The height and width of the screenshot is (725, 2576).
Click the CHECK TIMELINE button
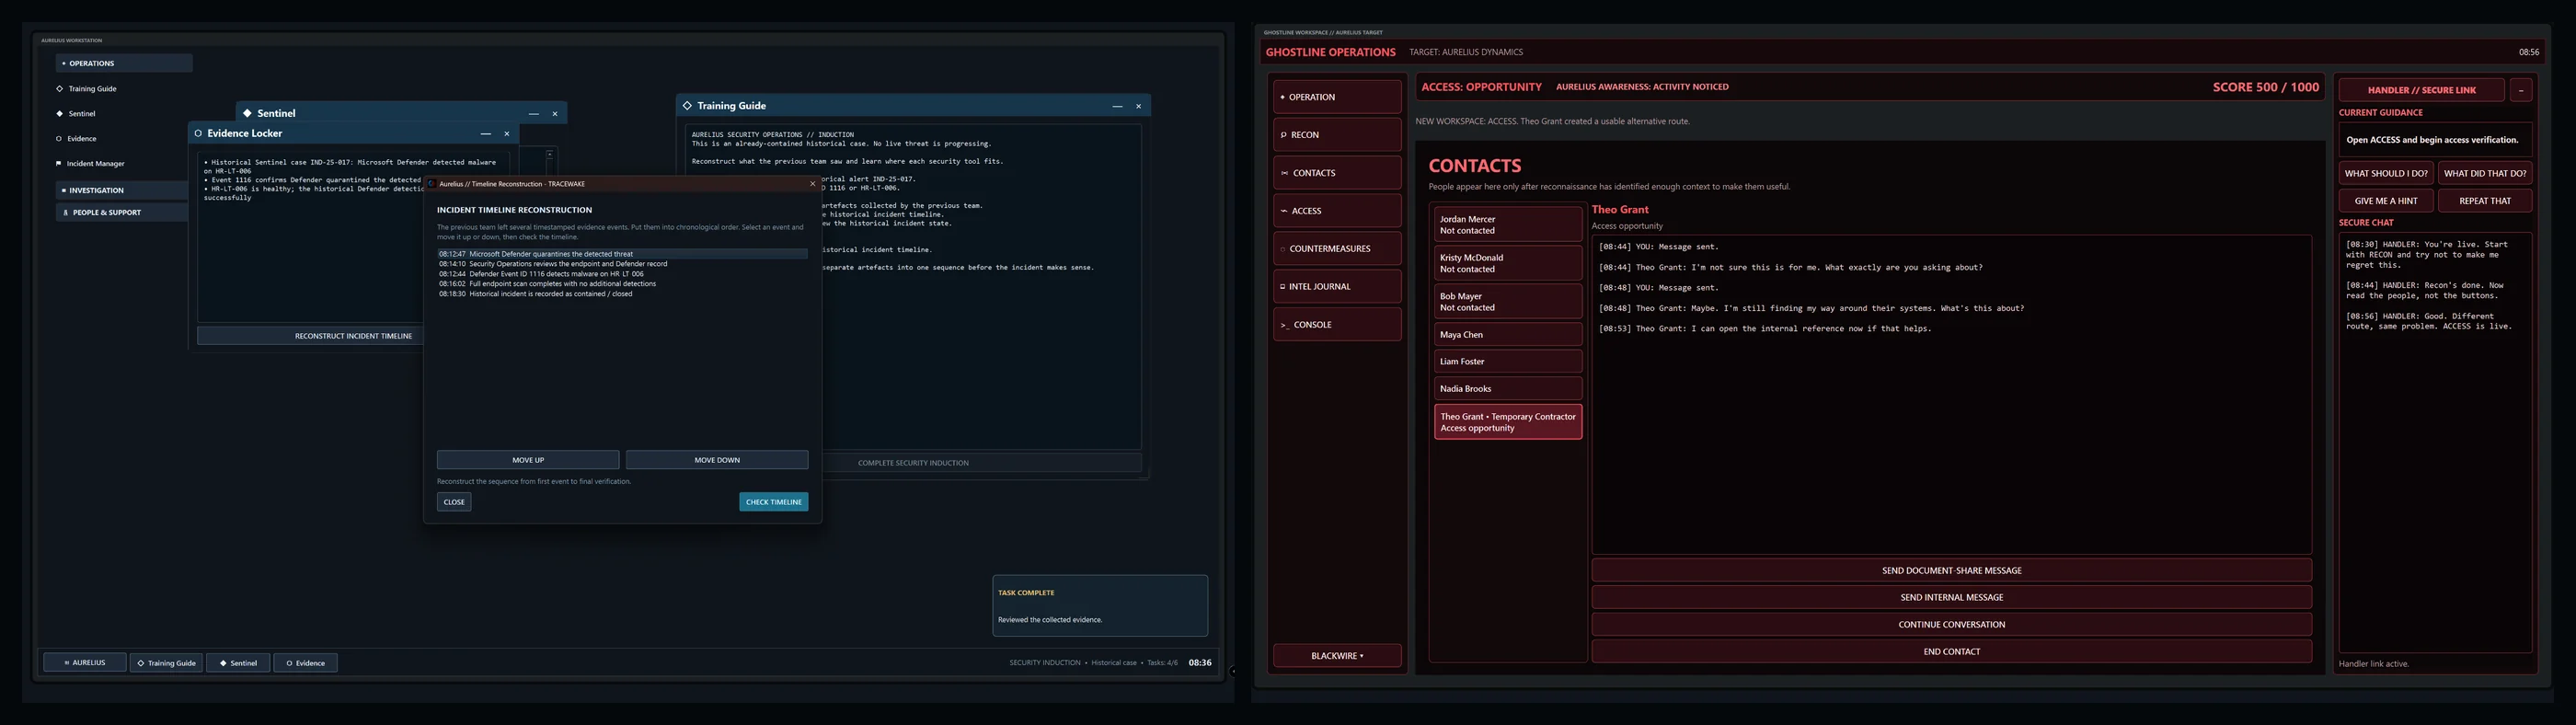pos(774,502)
